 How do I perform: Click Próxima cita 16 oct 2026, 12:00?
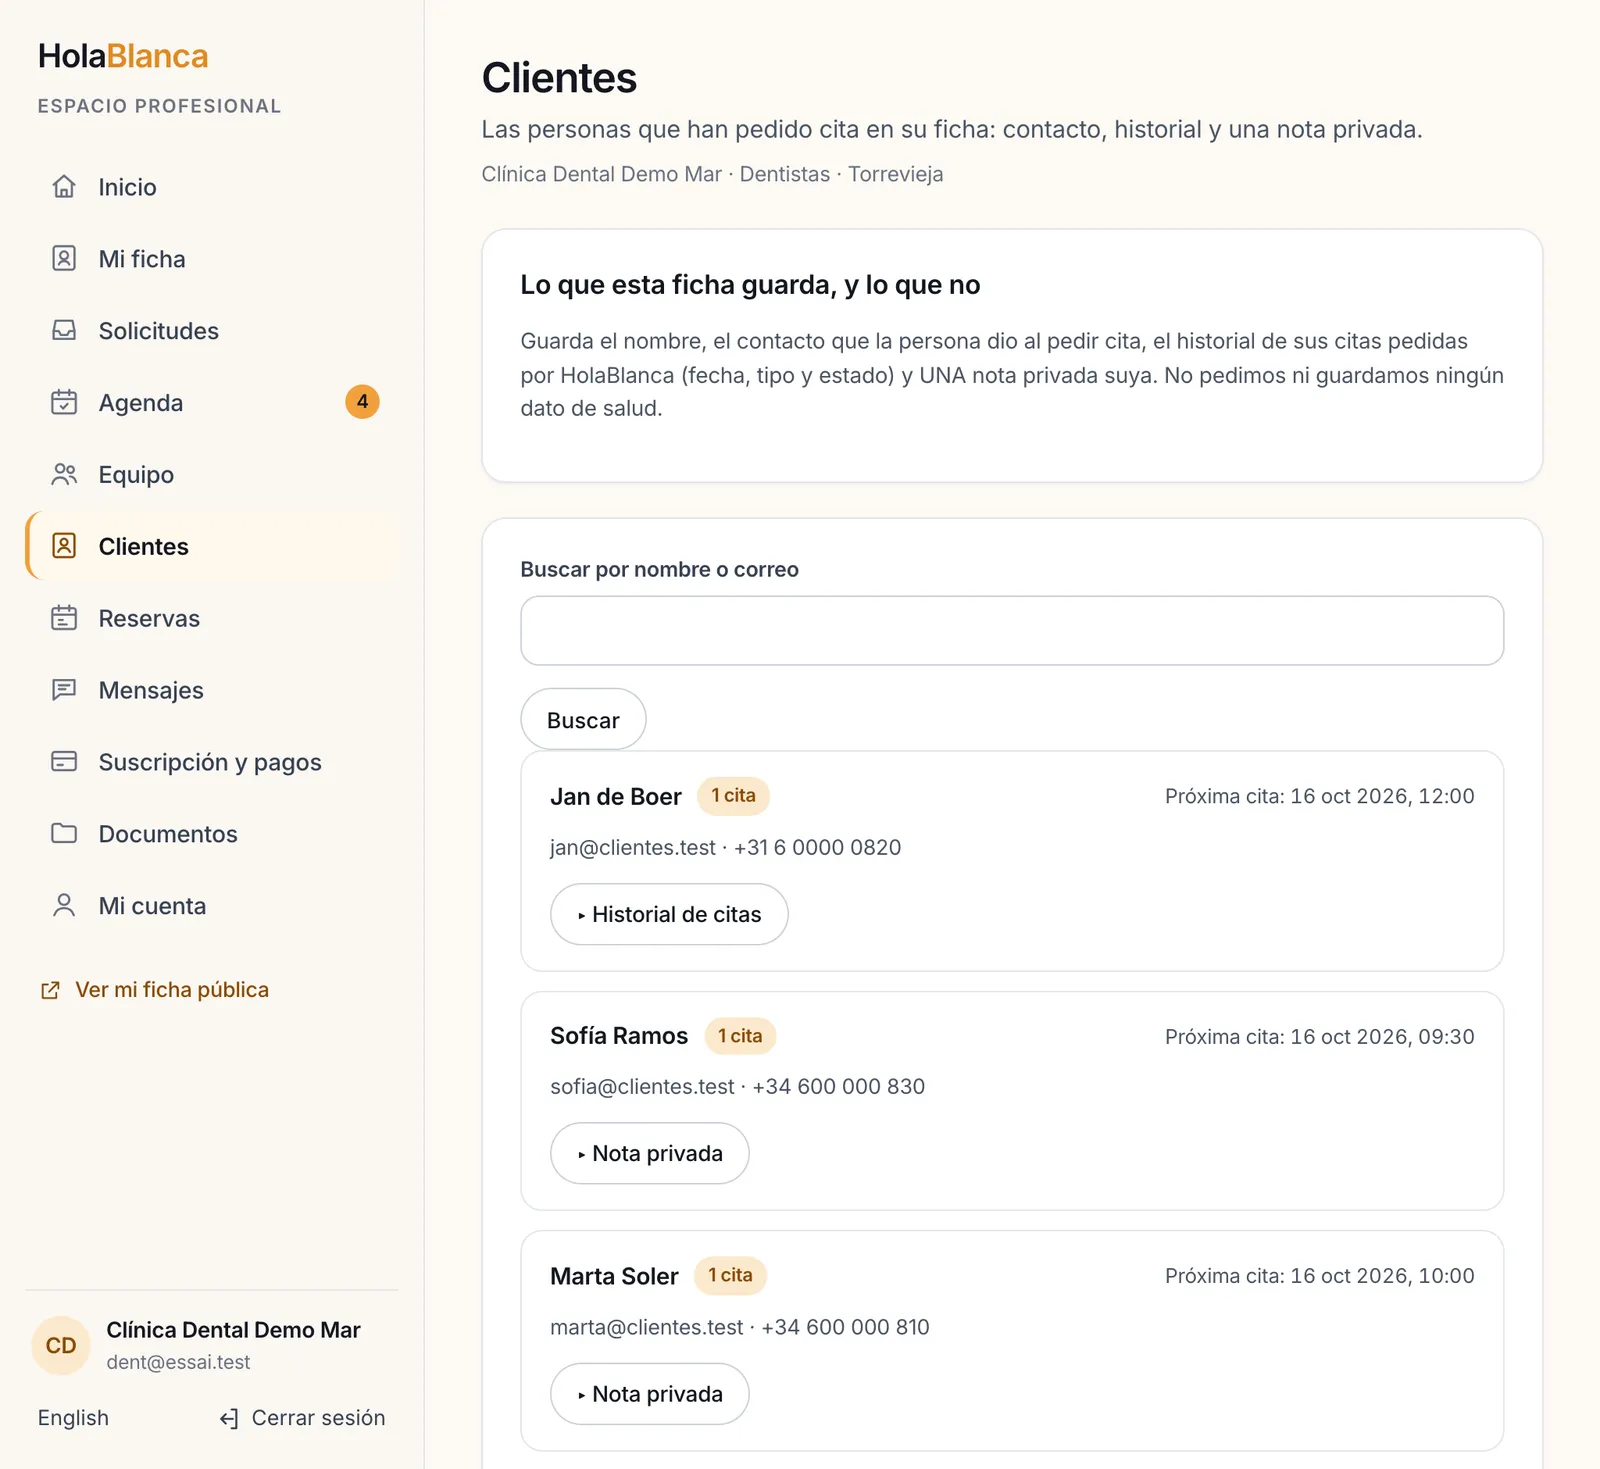pos(1319,797)
